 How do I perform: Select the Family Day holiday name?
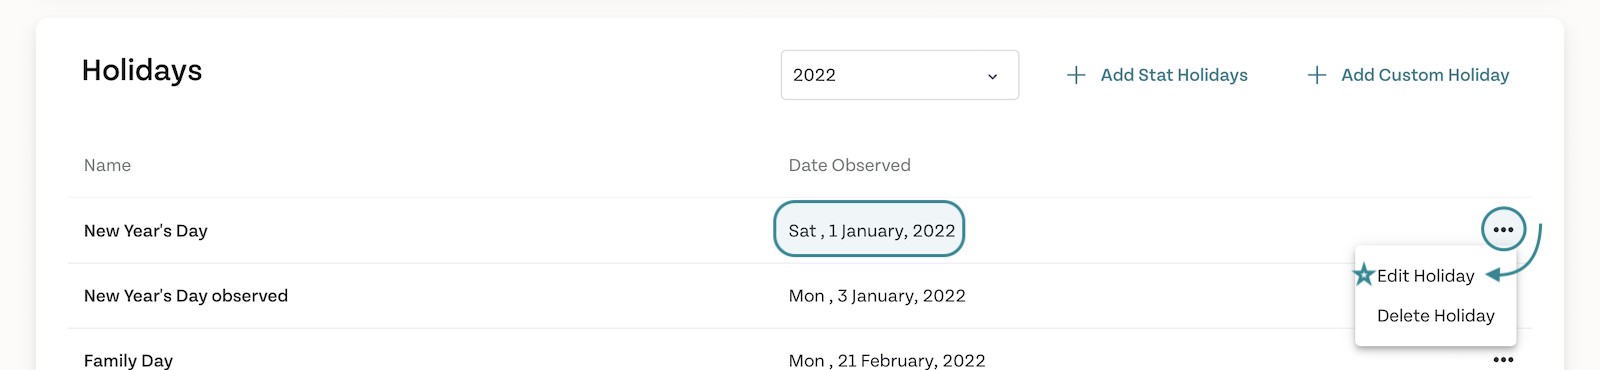[128, 360]
